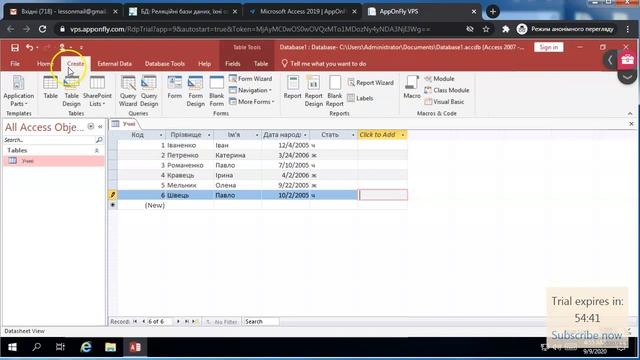Reload the browser page
640x360 pixels.
[42, 29]
